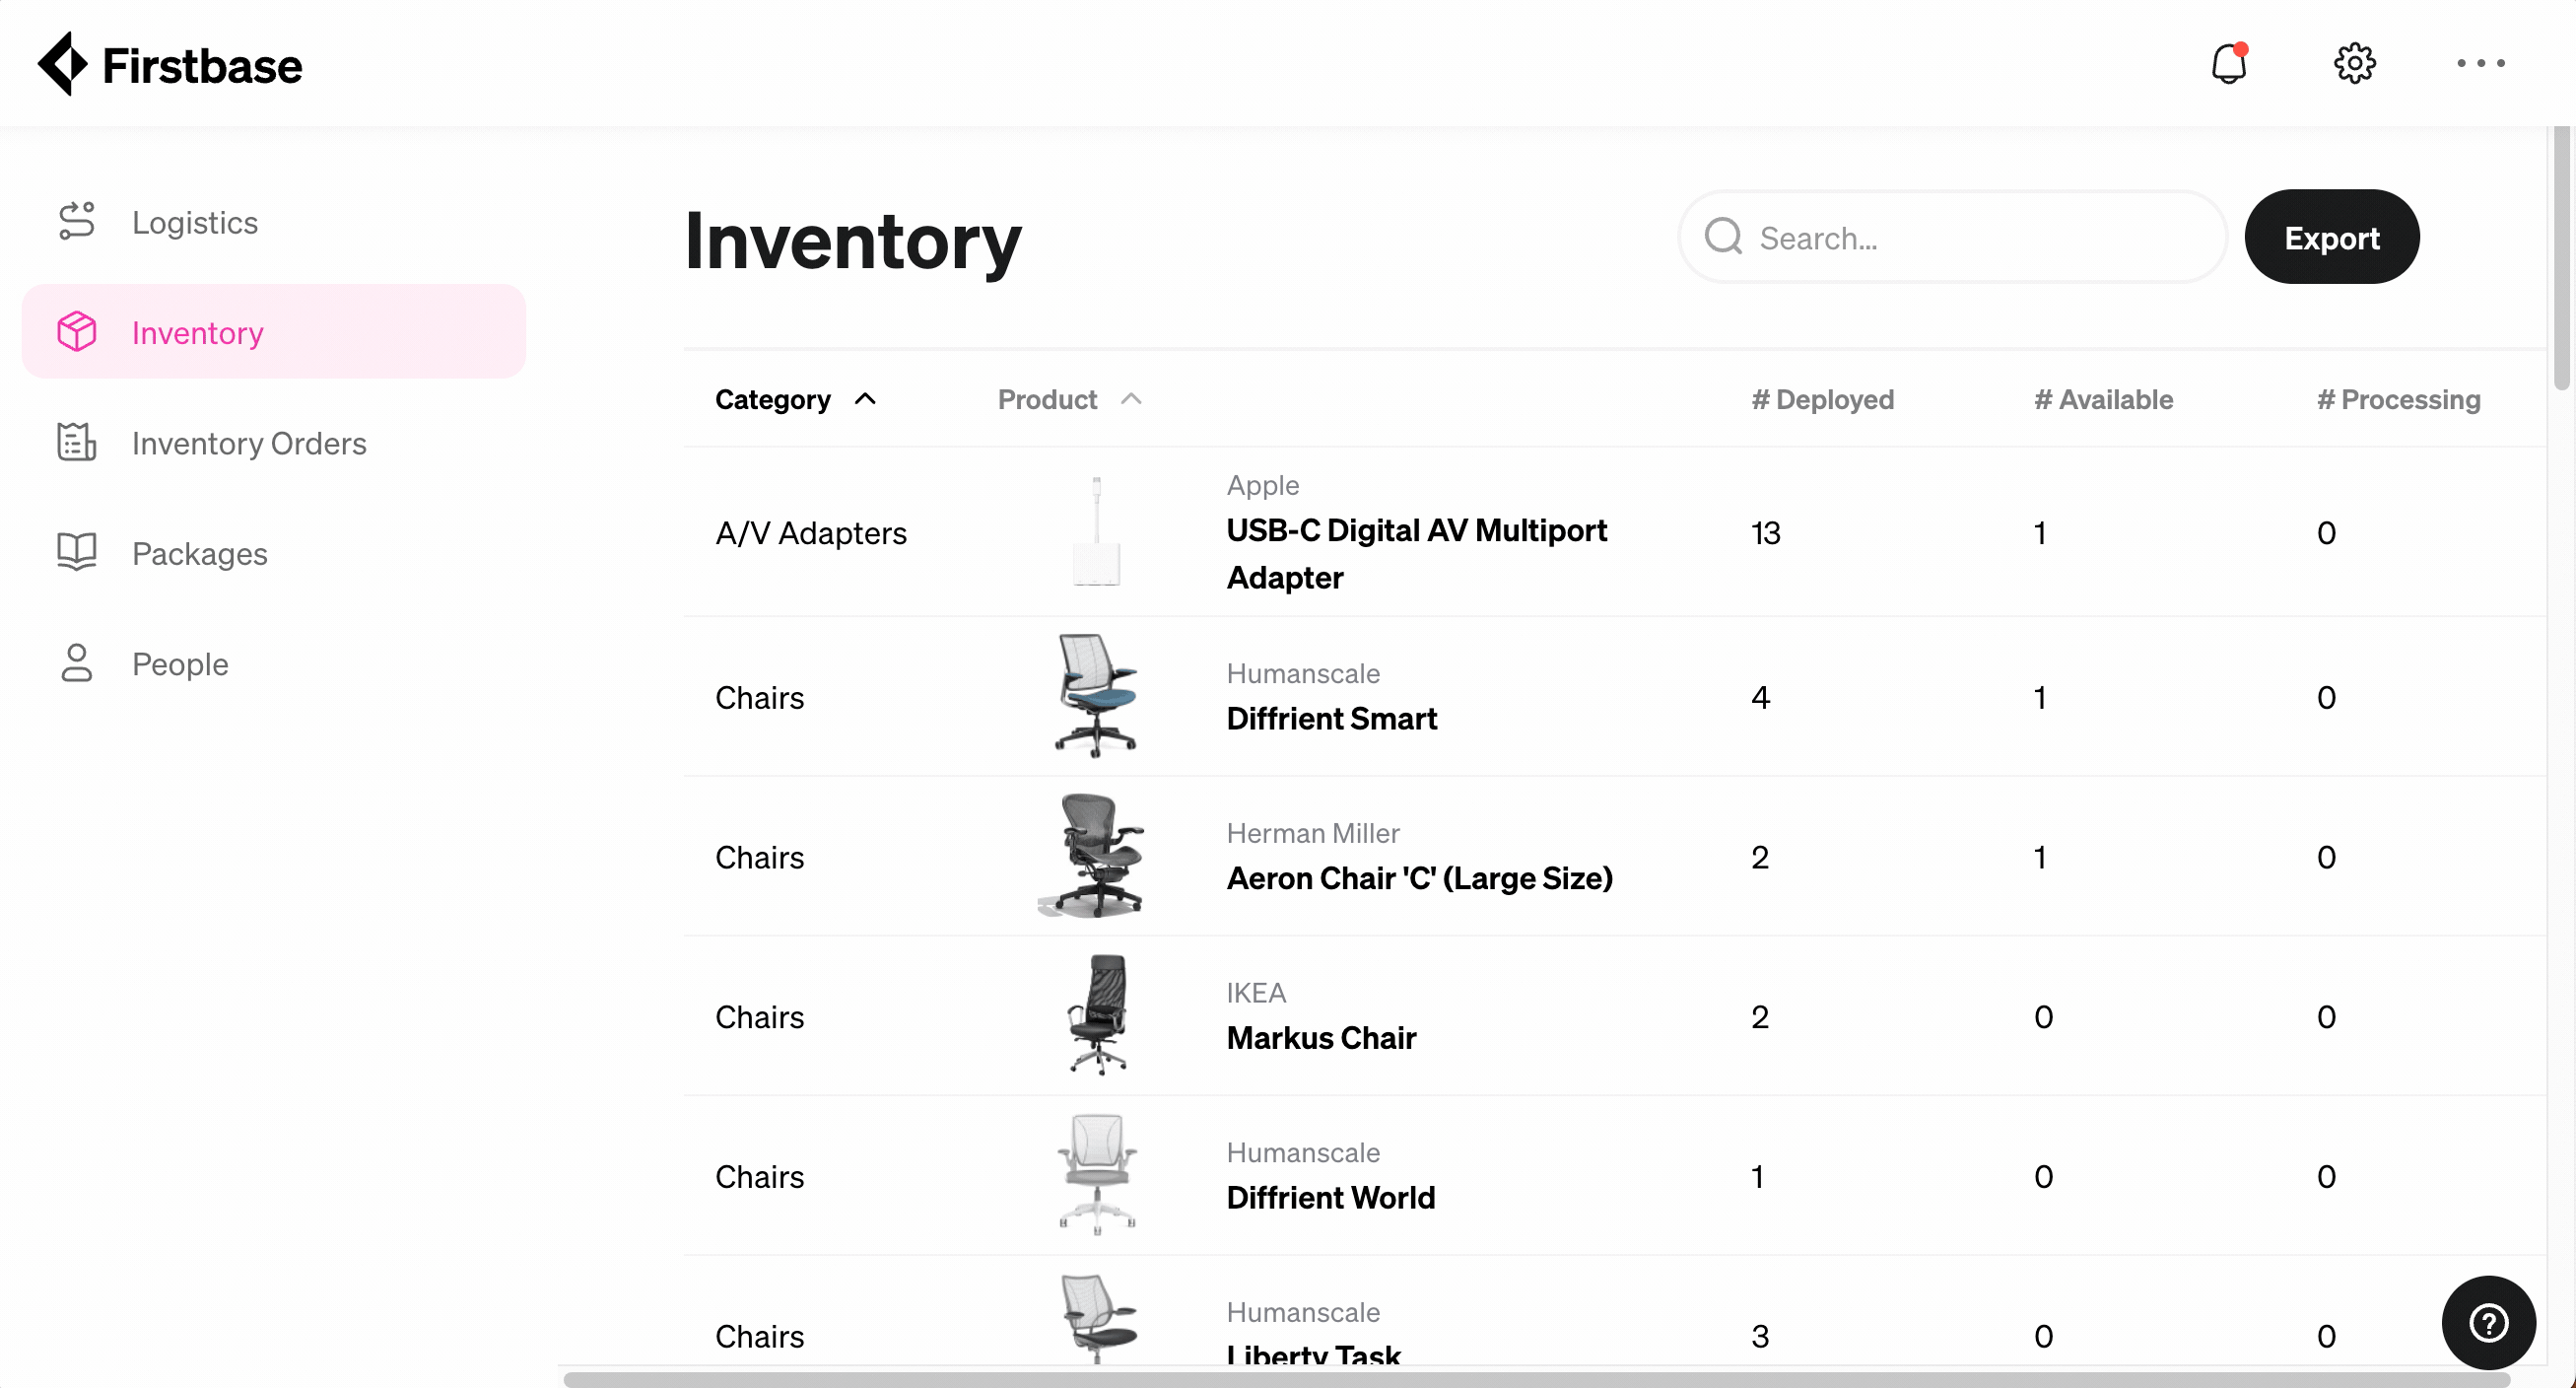Click the # Processing column header
The image size is (2576, 1388).
[2398, 400]
